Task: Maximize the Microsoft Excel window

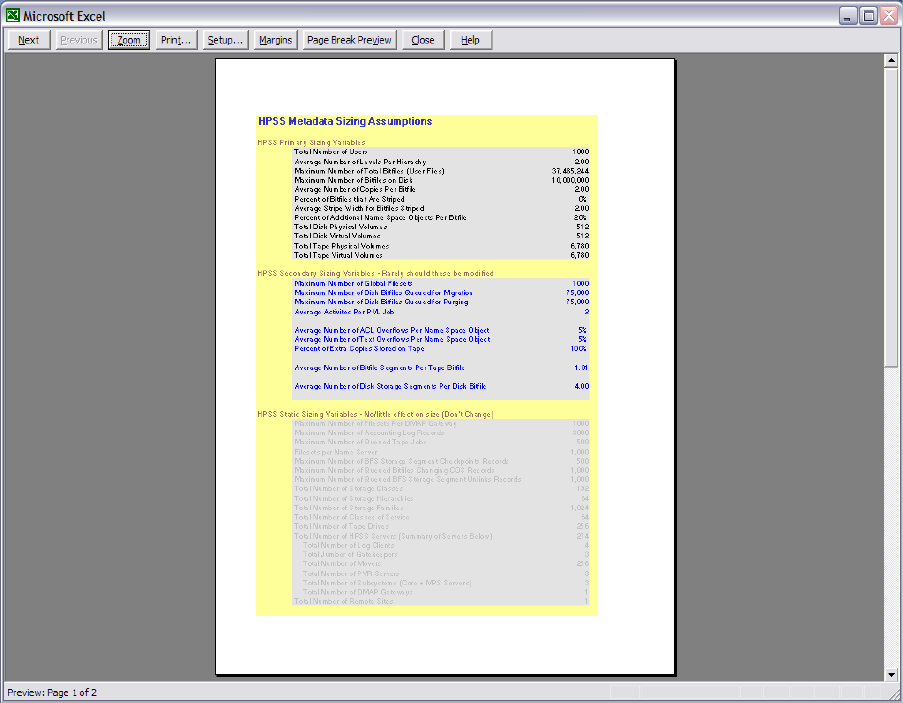Action: tap(868, 16)
